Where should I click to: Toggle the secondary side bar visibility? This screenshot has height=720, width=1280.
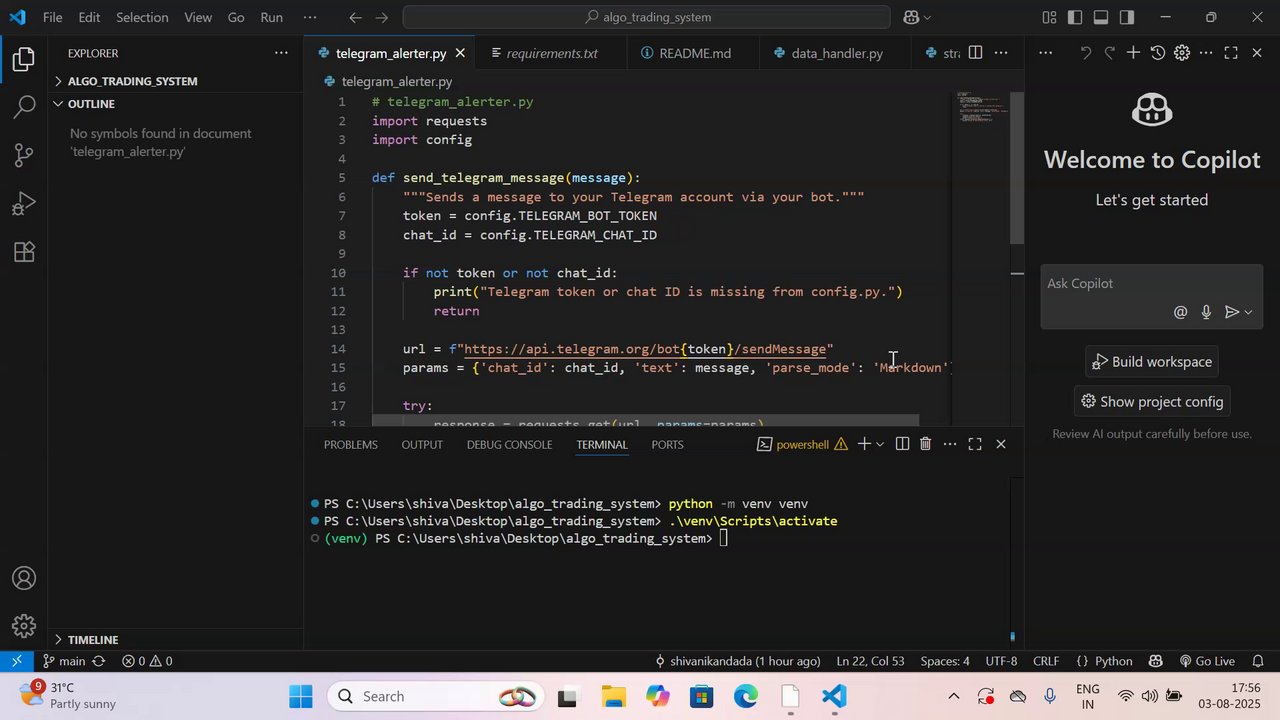1127,17
